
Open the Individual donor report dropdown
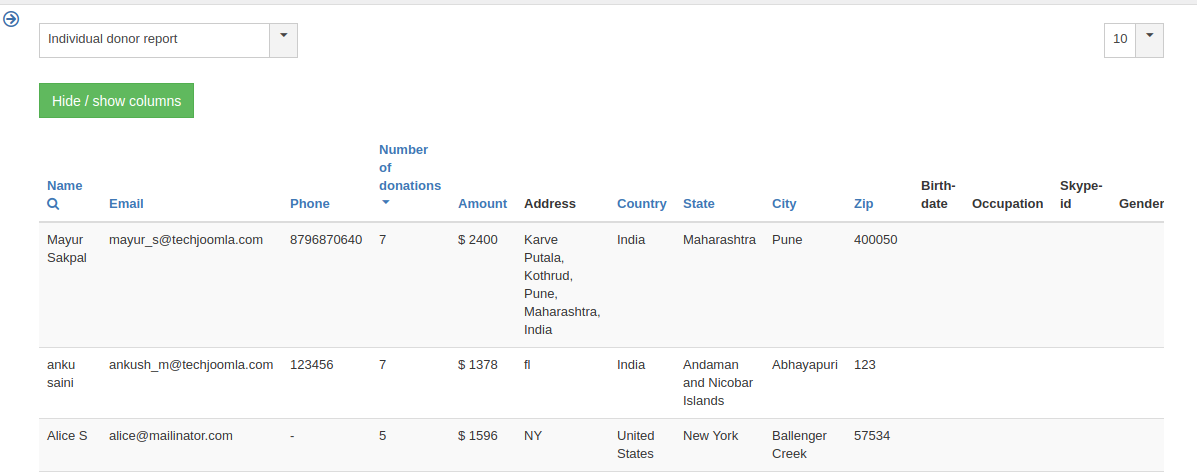[x=155, y=40]
